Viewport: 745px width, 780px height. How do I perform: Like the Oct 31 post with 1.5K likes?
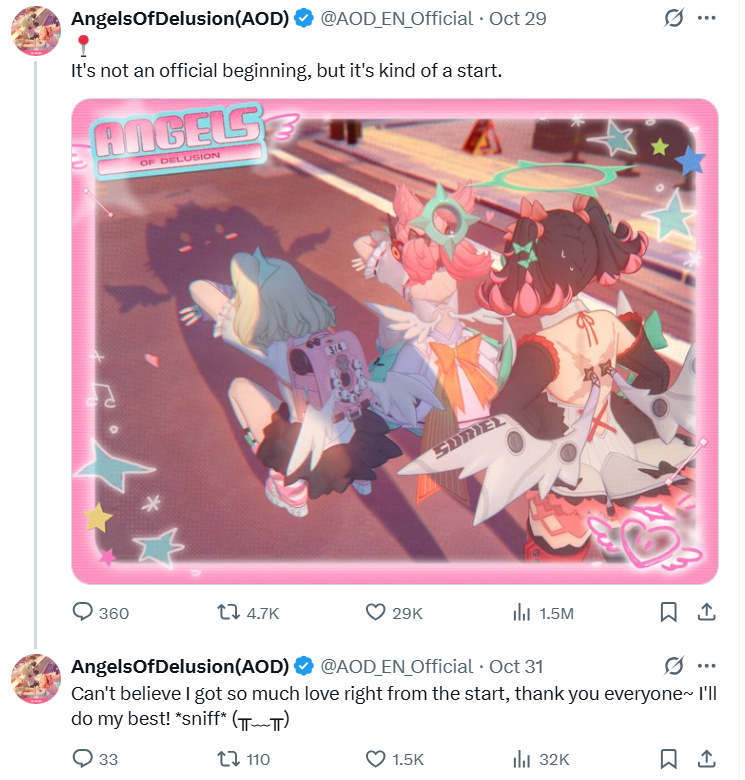[395, 759]
